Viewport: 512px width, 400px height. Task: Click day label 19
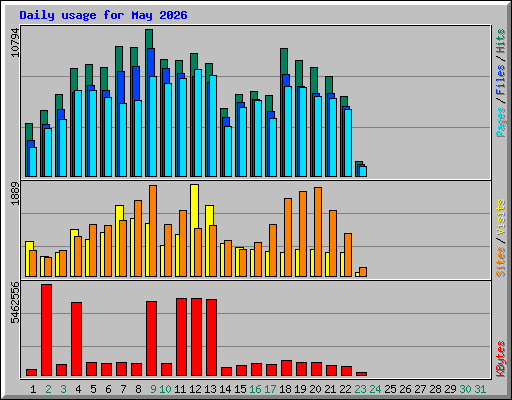pos(300,389)
